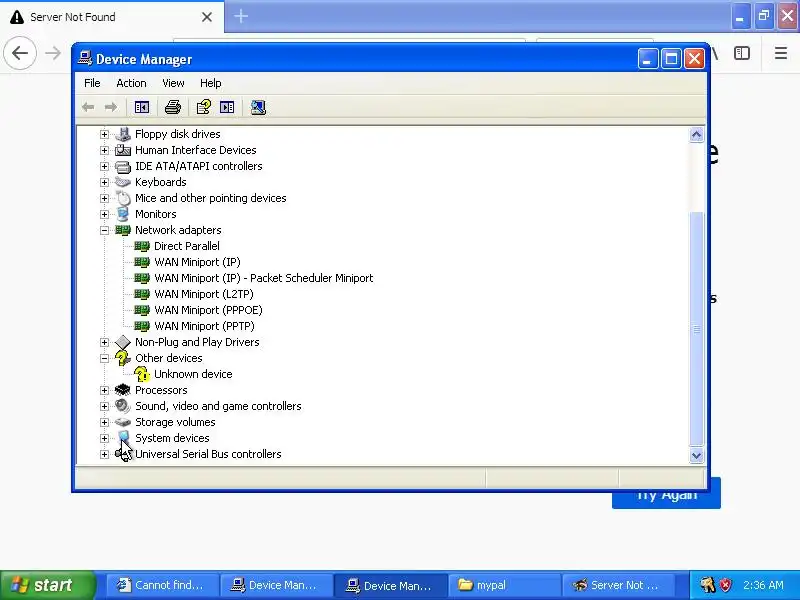Select the Server Not Found browser tab
This screenshot has height=600, width=800.
112,17
